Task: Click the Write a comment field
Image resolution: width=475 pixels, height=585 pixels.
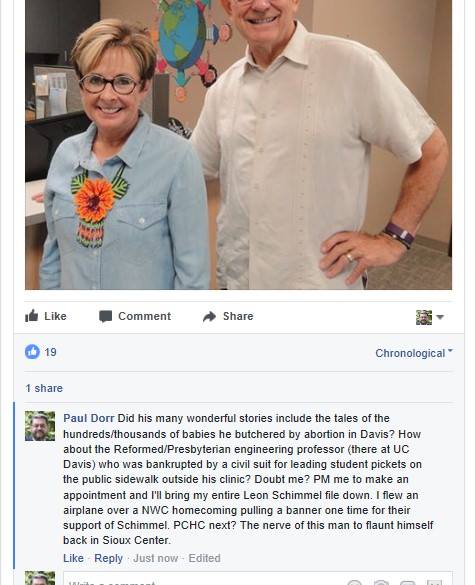Action: [x=205, y=579]
